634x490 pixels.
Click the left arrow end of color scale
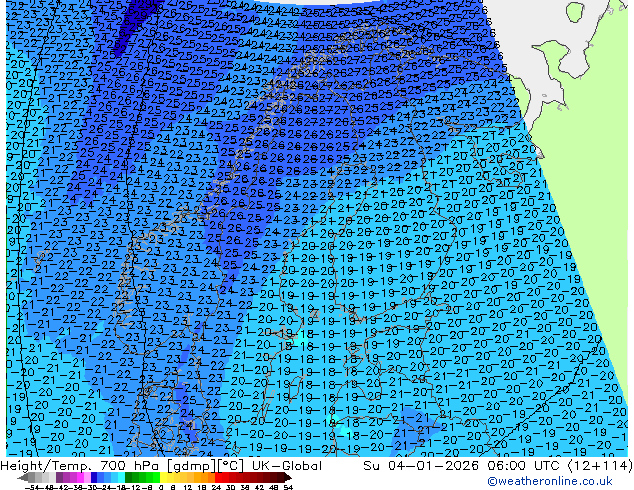tap(23, 477)
